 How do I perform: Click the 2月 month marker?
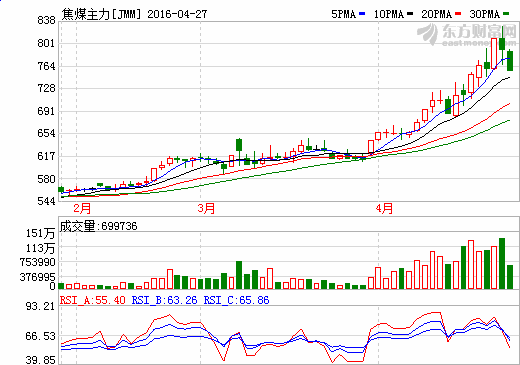pos(82,209)
